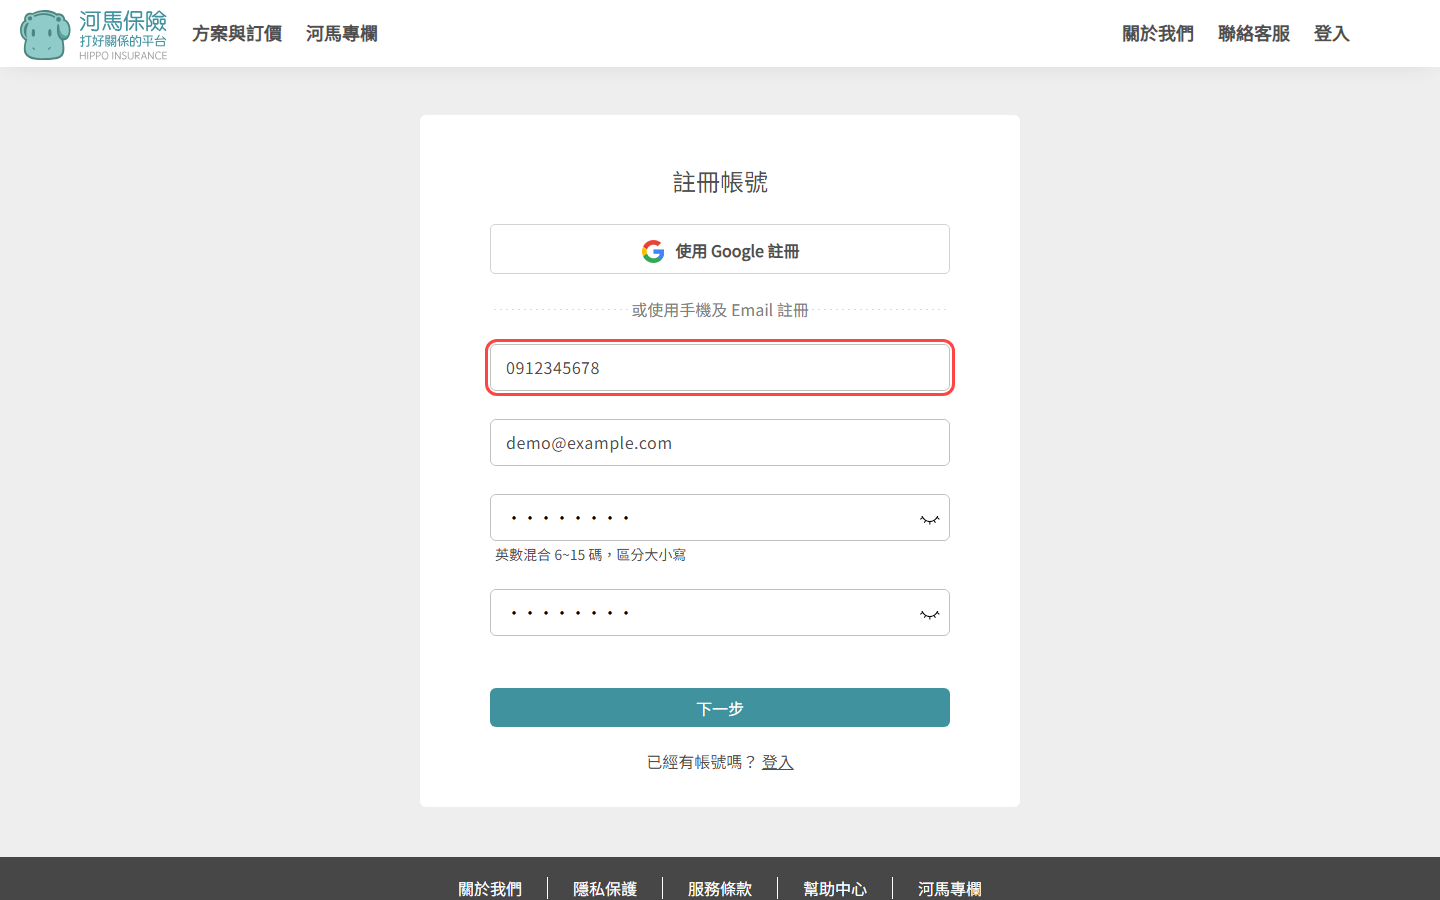Visit 幫助中心 from the footer
This screenshot has height=900, width=1440.
pos(835,888)
